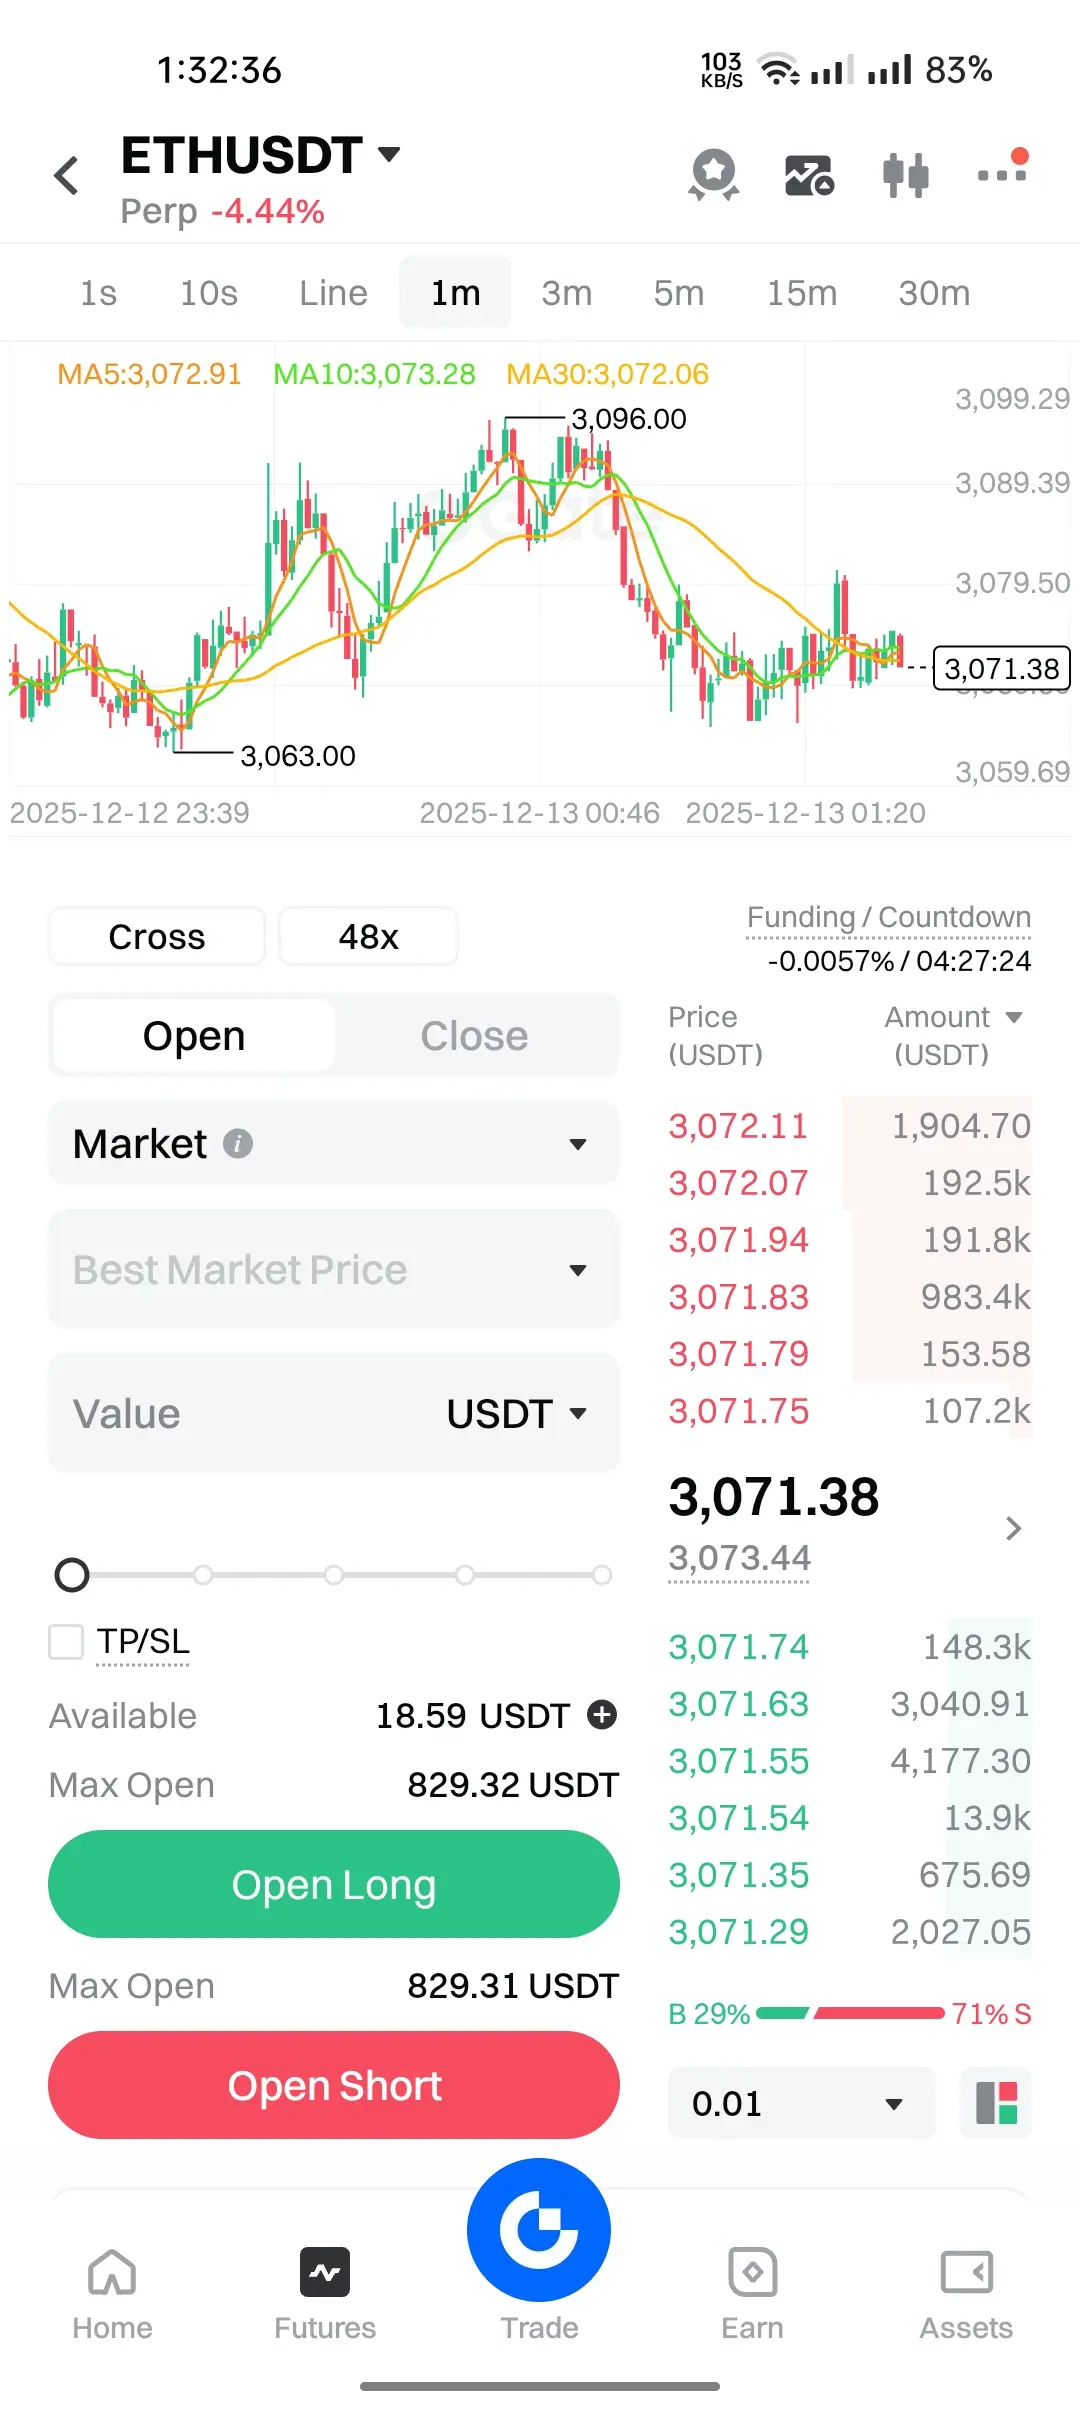Open the Market order type dropdown
Image resolution: width=1080 pixels, height=2412 pixels.
[334, 1143]
